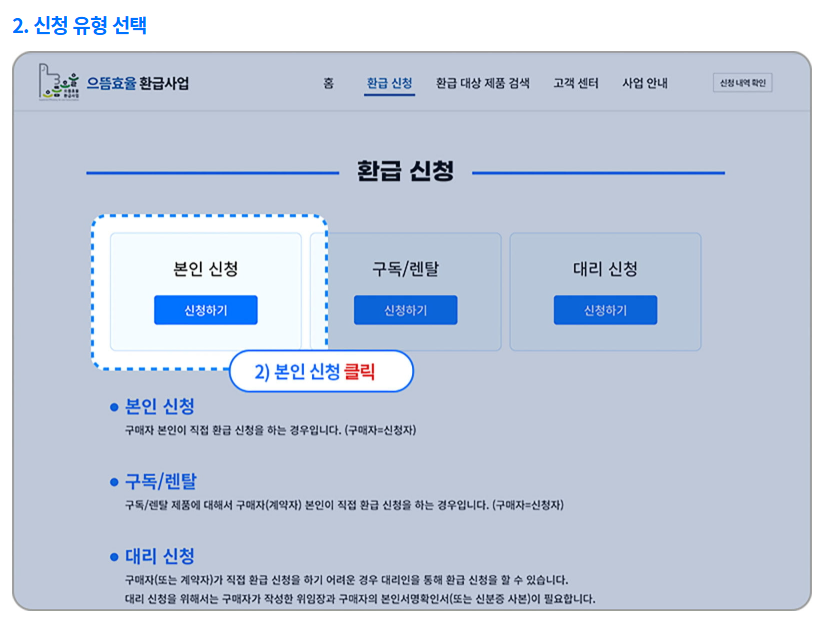The image size is (824, 624).
Task: Open 환급 대상 제품 검색 menu
Action: (482, 83)
